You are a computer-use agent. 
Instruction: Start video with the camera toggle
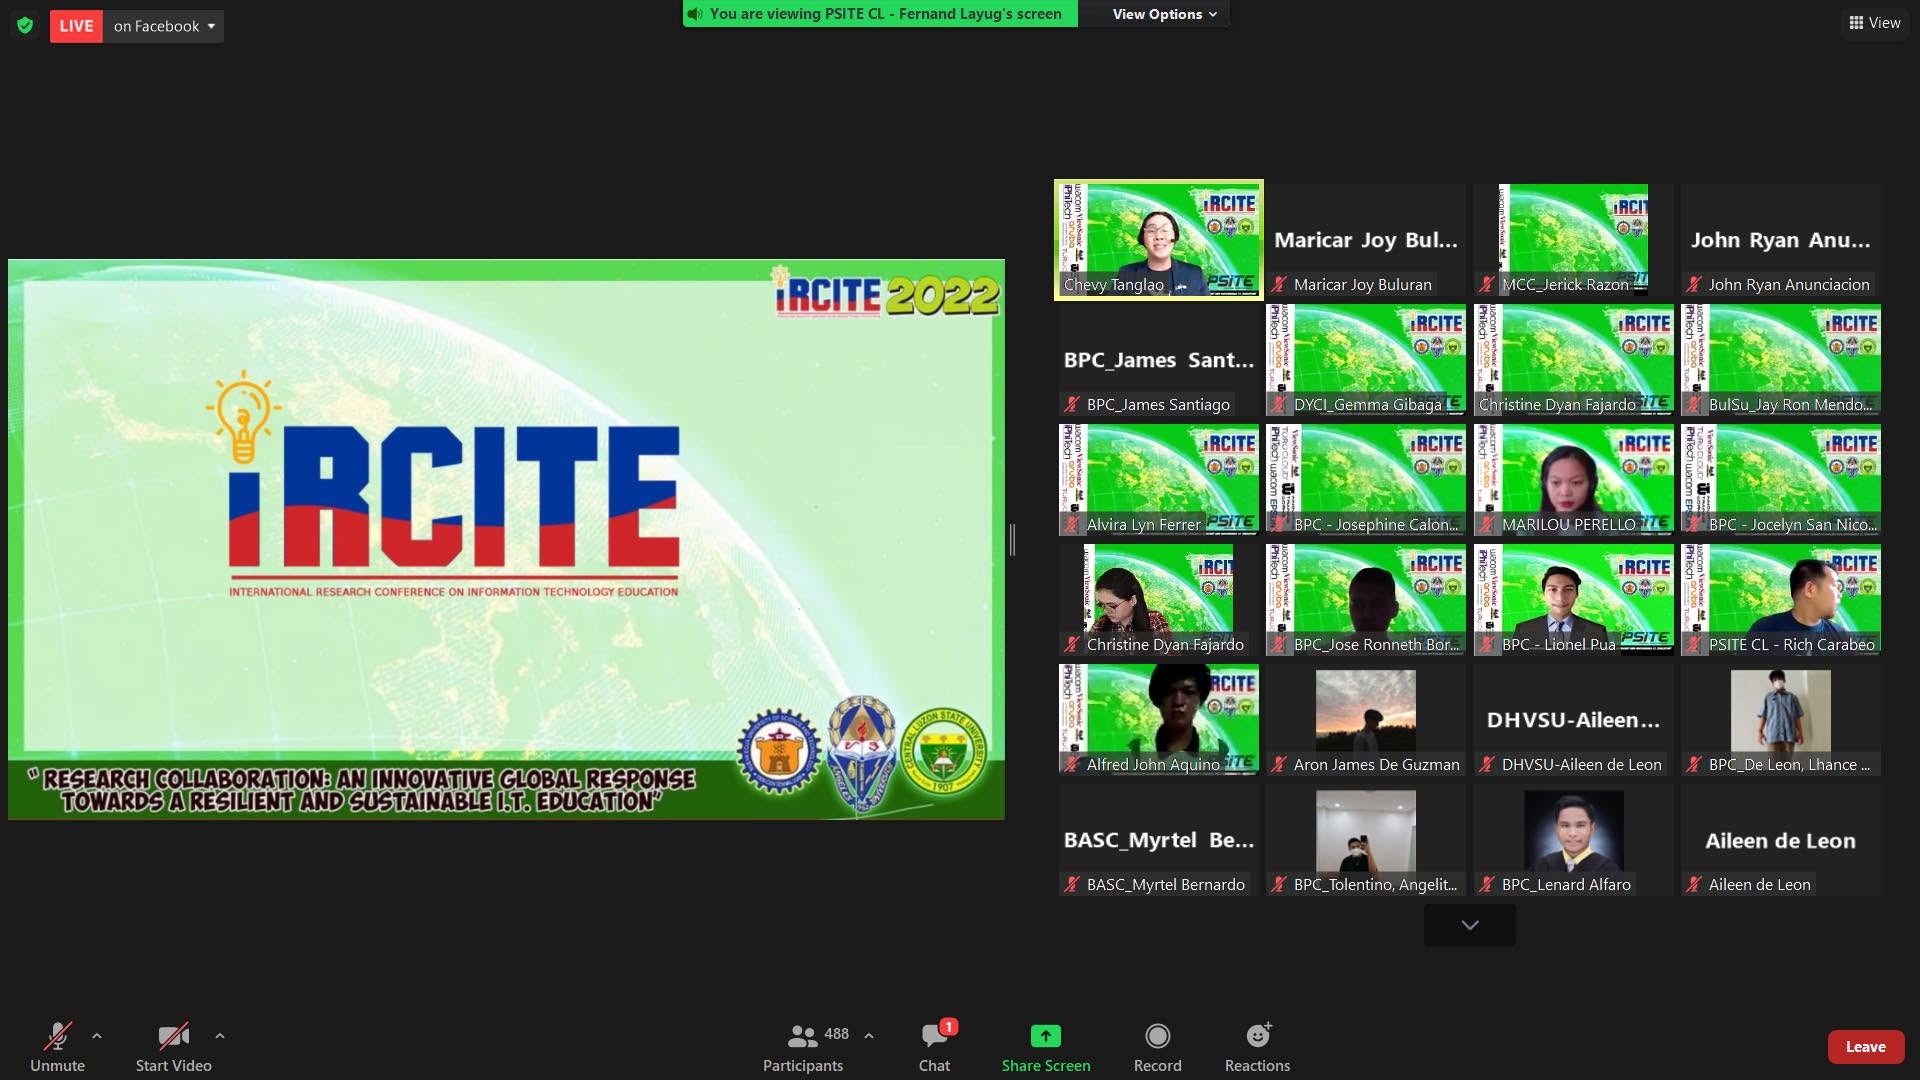pyautogui.click(x=174, y=1046)
